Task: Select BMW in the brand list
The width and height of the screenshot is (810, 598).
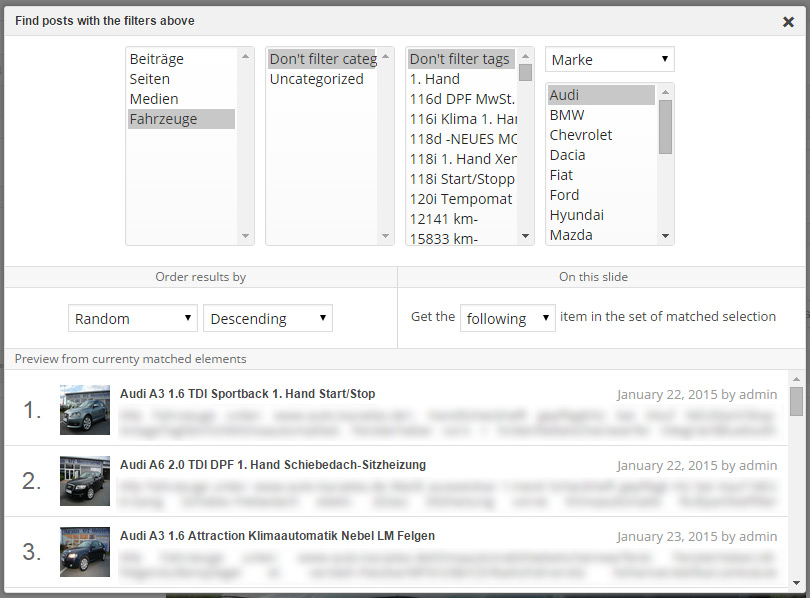Action: point(601,115)
